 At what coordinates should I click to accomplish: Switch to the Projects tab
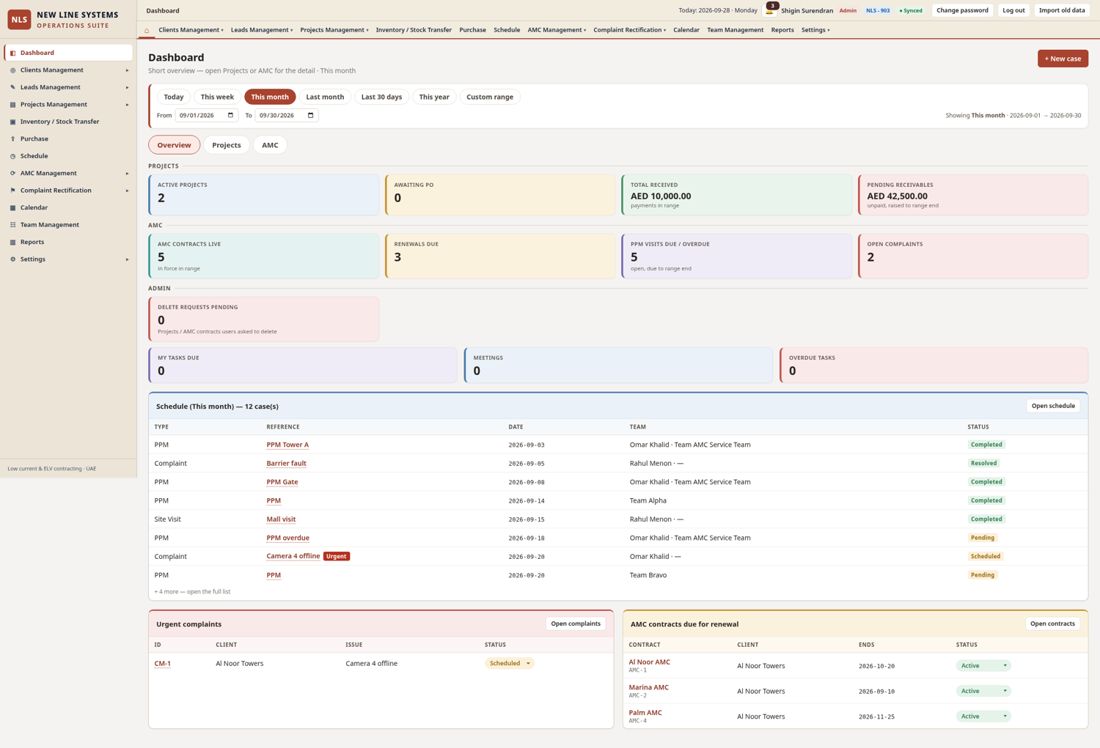point(226,145)
